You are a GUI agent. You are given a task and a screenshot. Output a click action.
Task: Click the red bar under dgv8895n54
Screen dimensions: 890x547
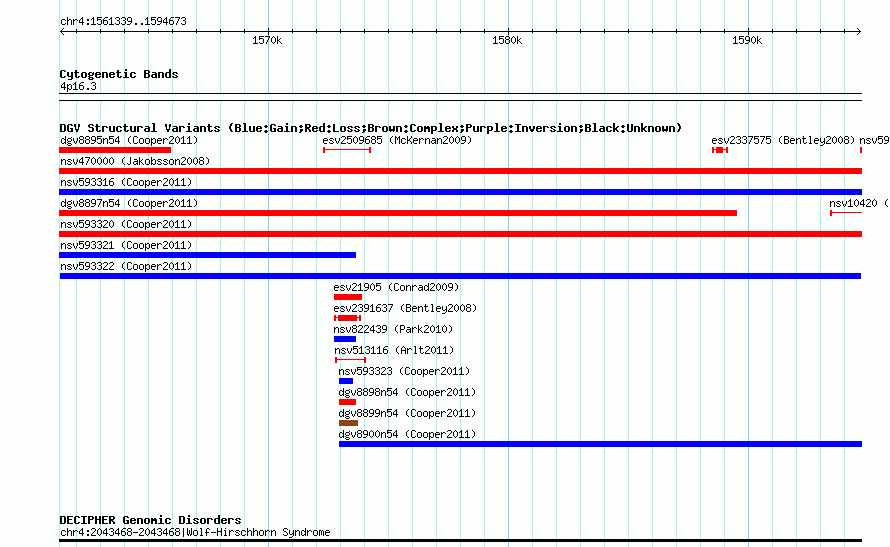tap(115, 150)
